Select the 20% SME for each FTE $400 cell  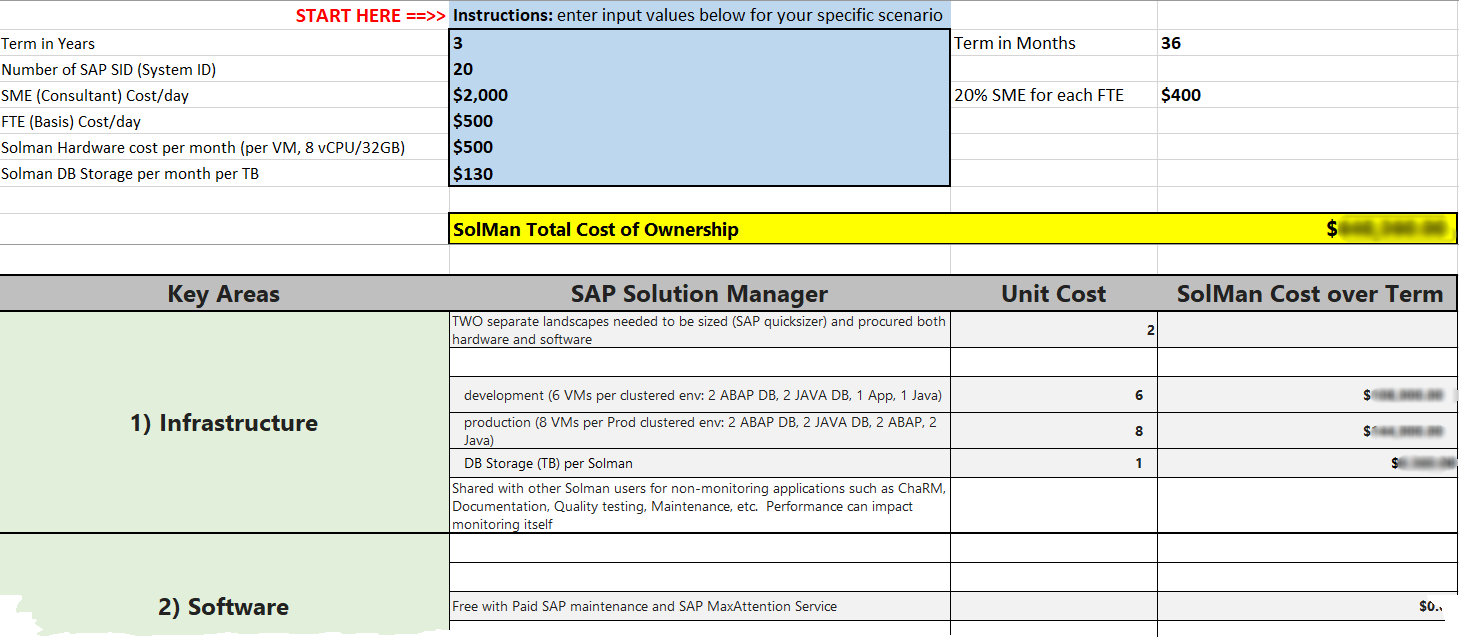[1305, 96]
